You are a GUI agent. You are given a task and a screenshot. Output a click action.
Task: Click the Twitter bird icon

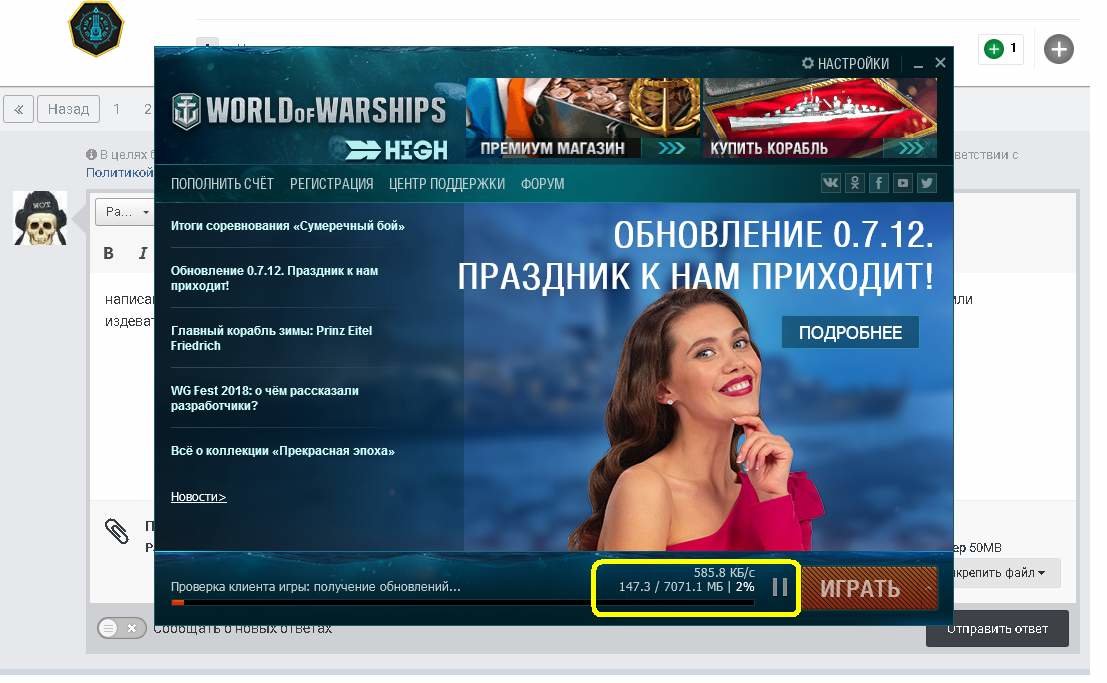(927, 183)
